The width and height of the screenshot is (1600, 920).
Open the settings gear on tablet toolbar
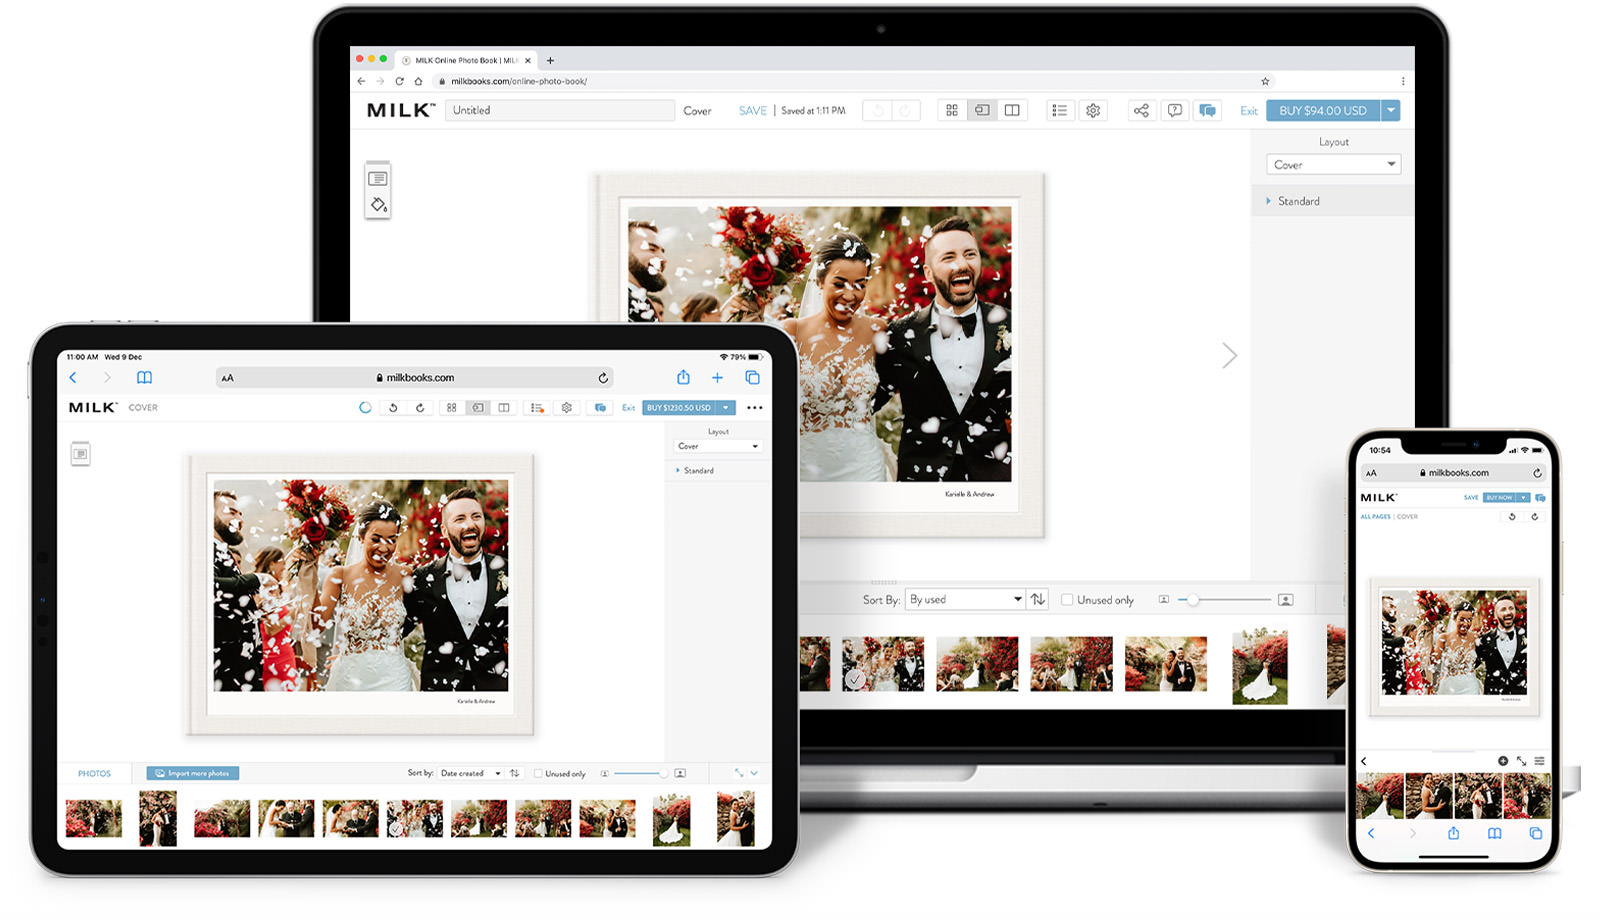point(567,407)
